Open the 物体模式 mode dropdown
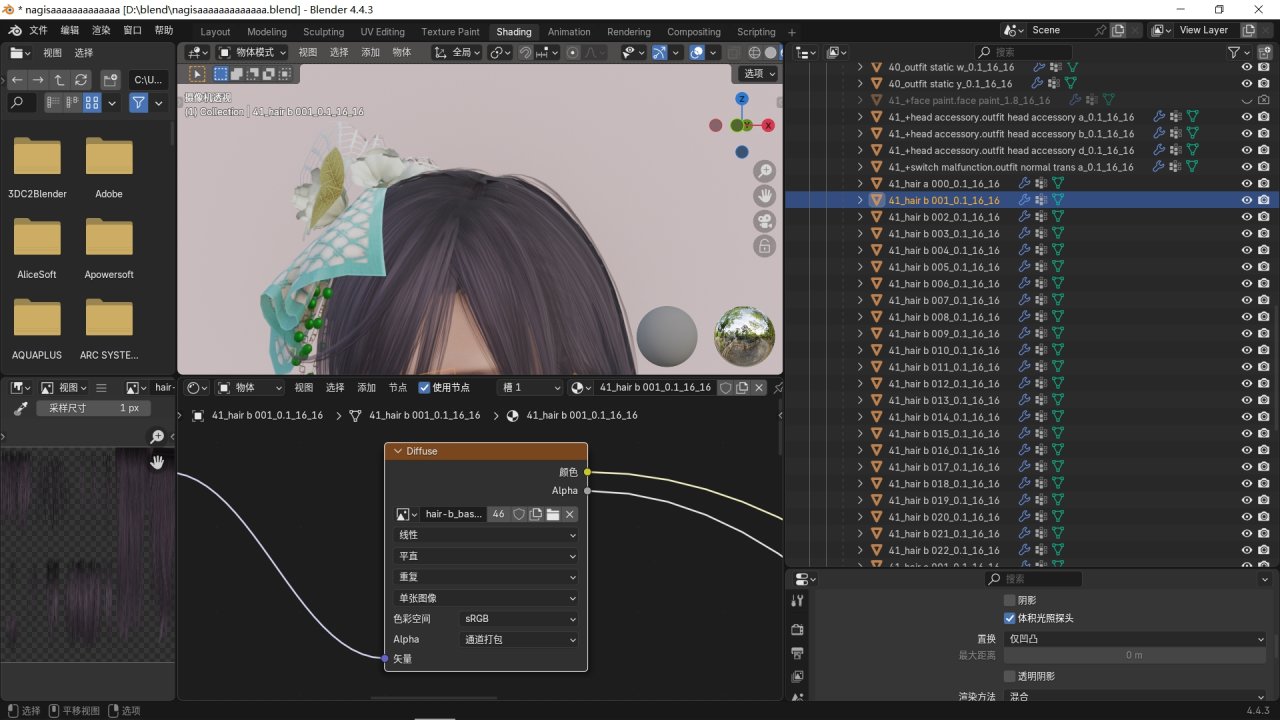The image size is (1280, 720). coord(253,52)
